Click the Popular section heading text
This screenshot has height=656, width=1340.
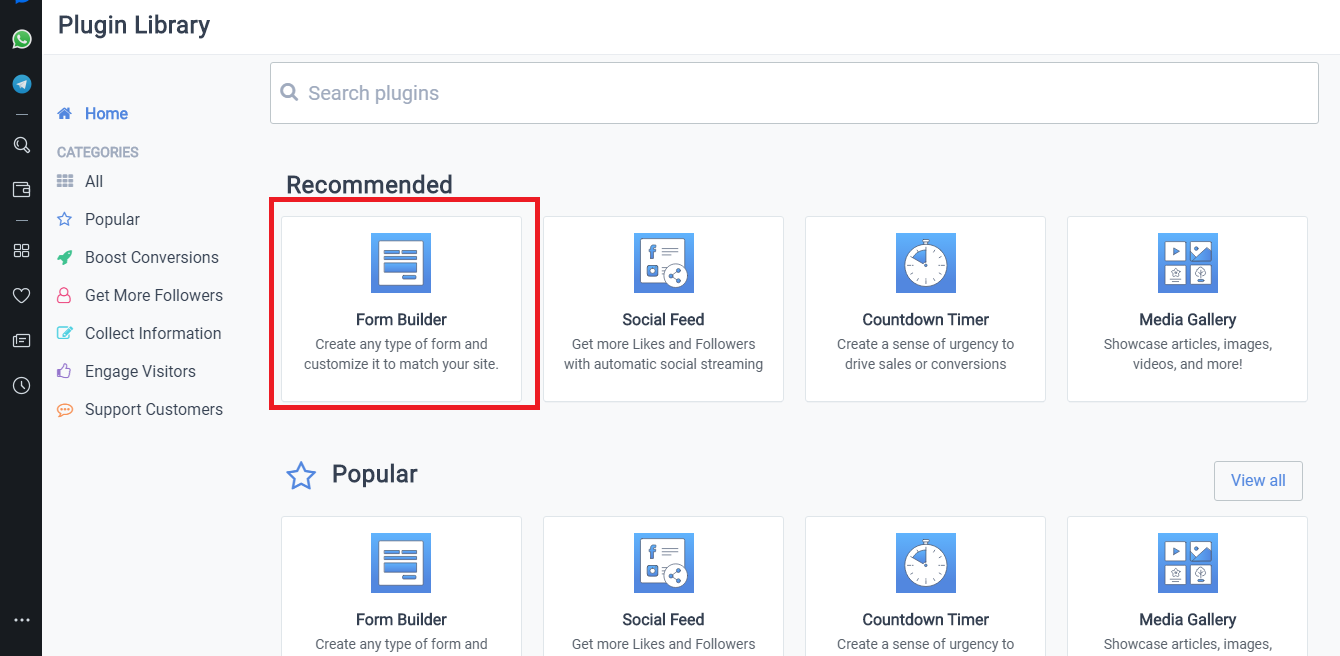coord(375,474)
